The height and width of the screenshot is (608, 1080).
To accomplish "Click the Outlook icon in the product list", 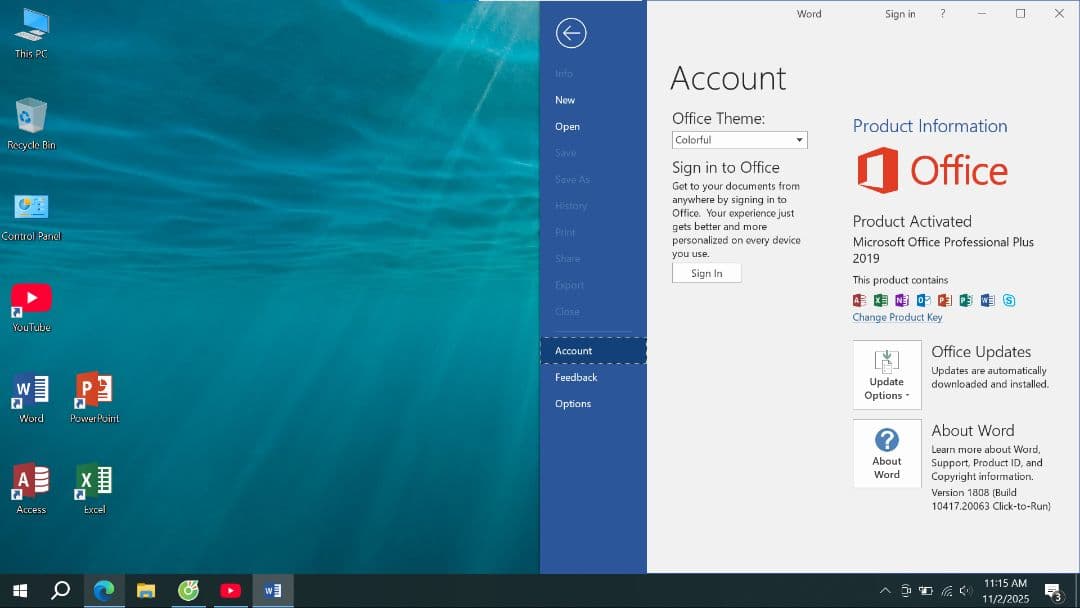I will (x=925, y=300).
